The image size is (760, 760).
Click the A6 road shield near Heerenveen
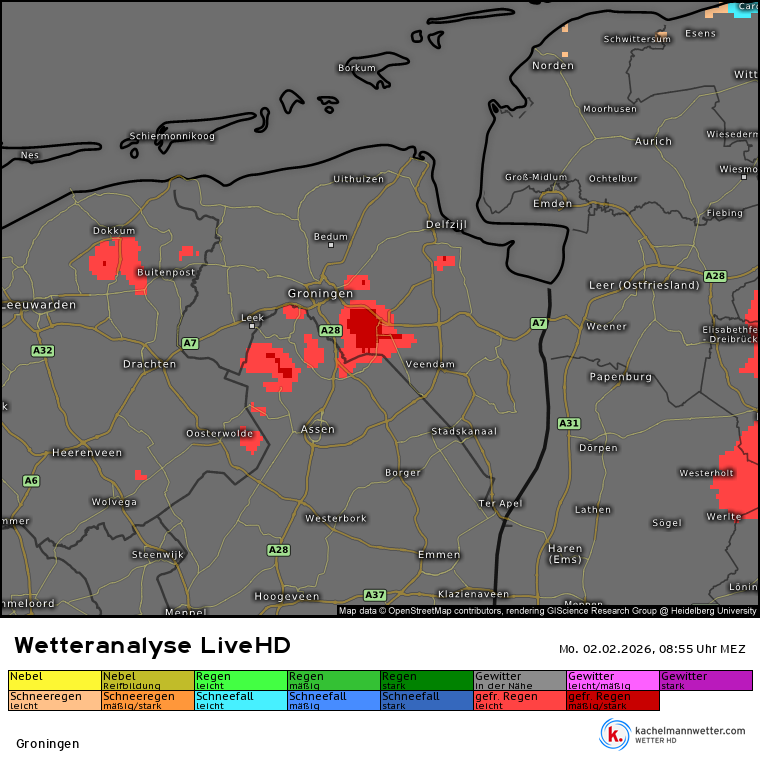point(31,481)
